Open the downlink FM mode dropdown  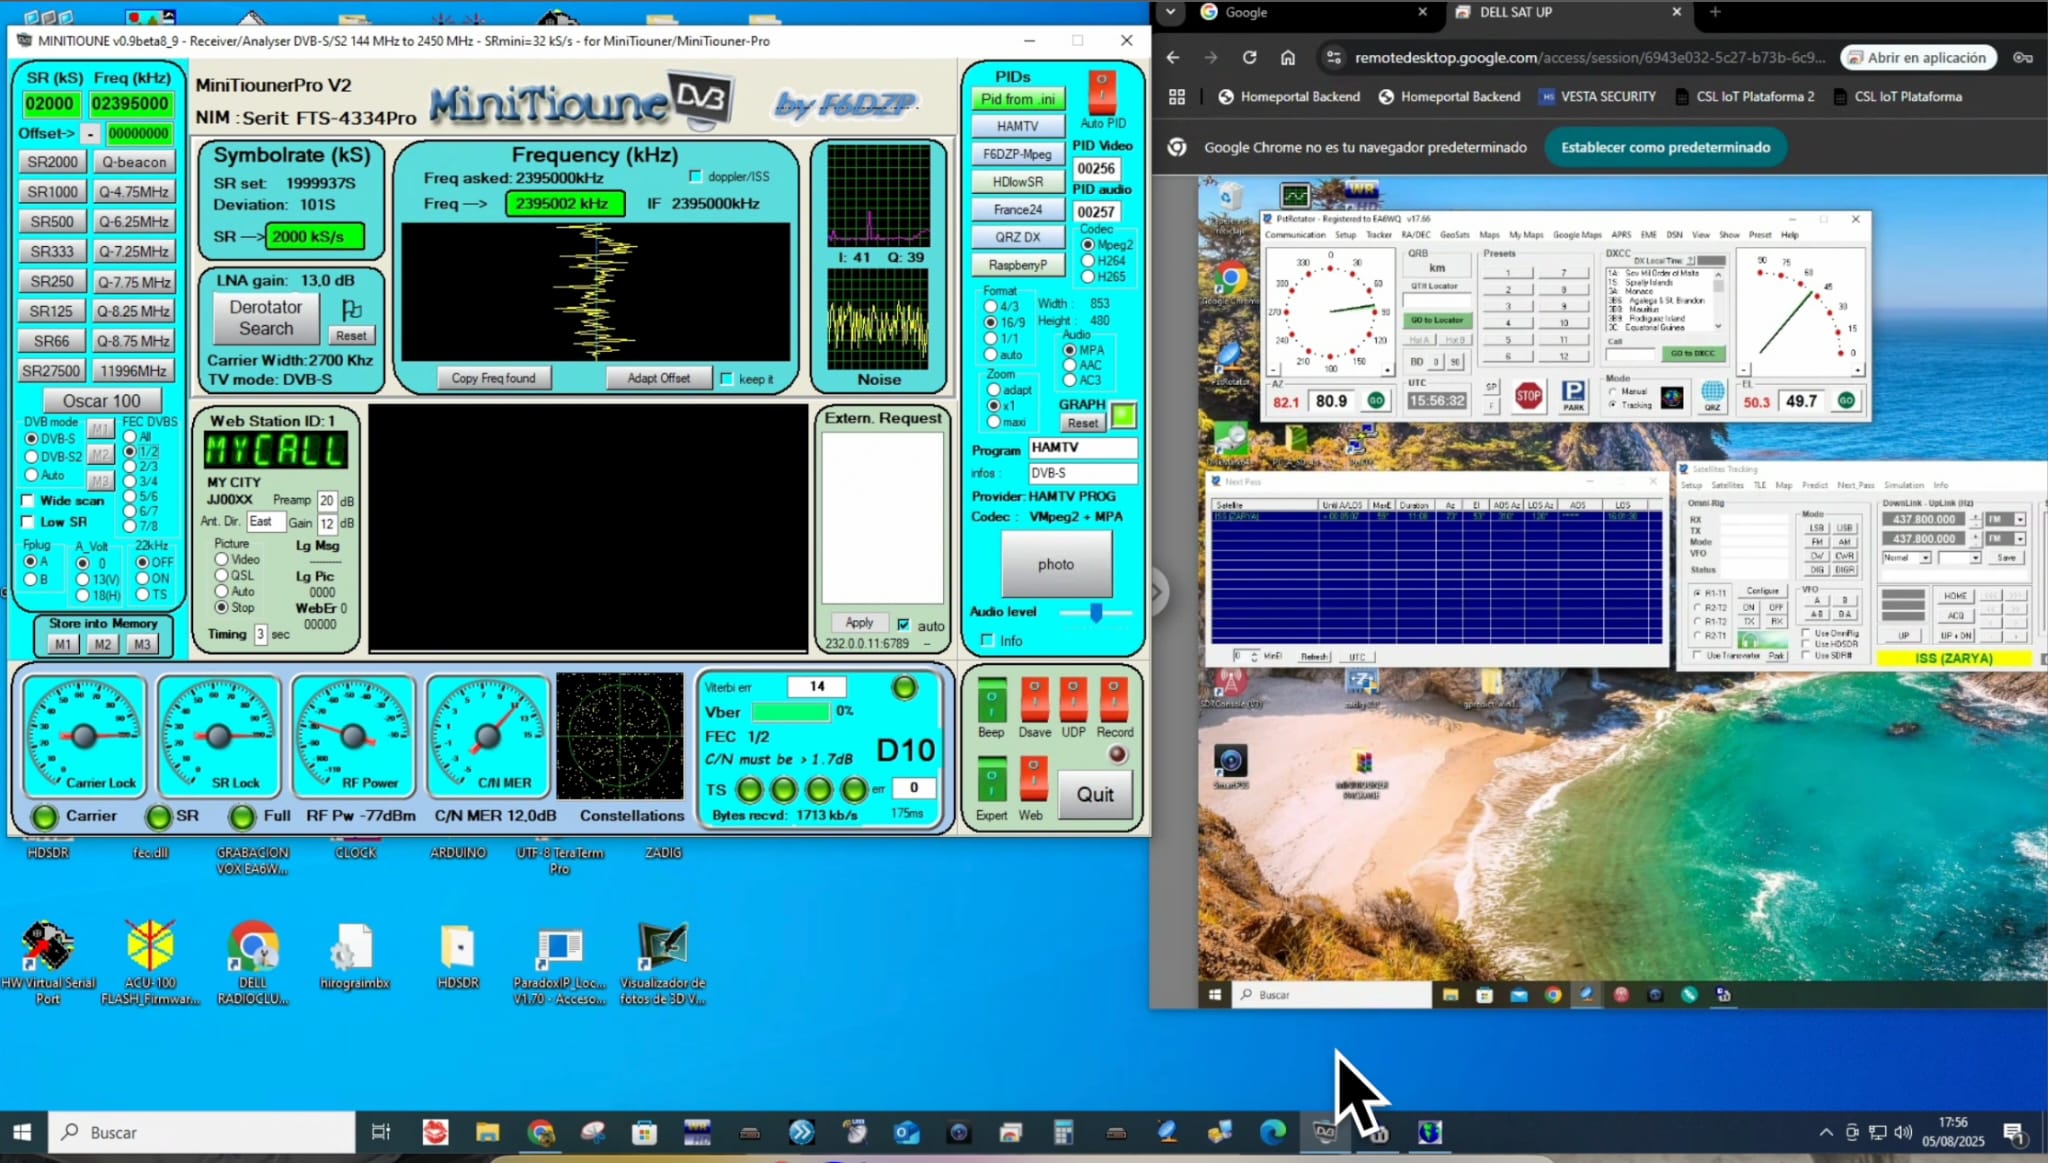tap(2020, 519)
